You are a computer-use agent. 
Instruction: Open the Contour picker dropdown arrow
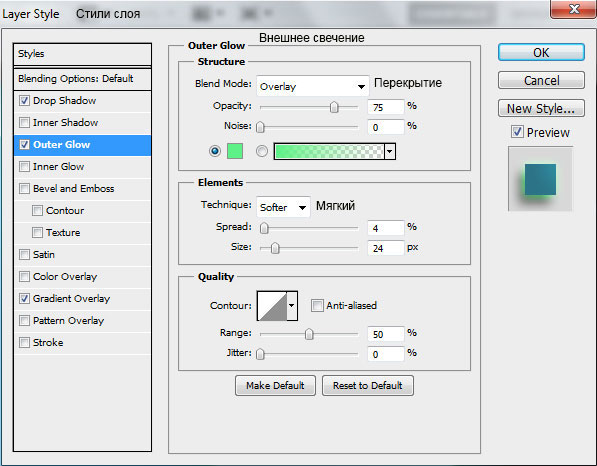[292, 306]
